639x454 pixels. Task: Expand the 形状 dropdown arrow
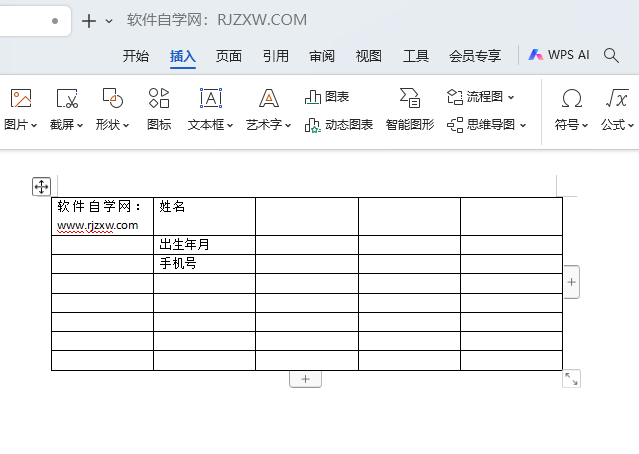[126, 126]
